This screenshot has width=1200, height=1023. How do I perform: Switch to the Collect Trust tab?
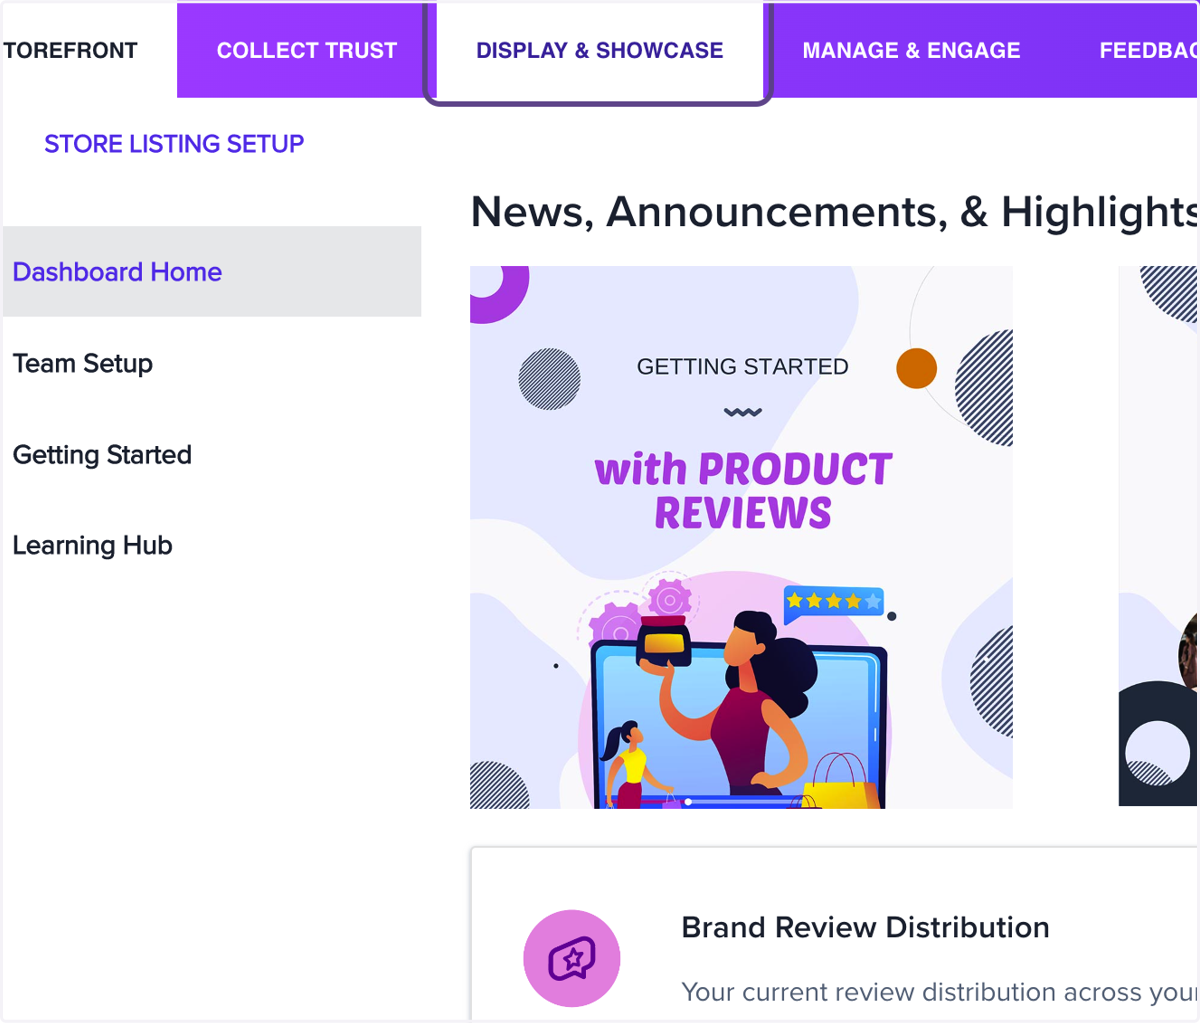[307, 50]
